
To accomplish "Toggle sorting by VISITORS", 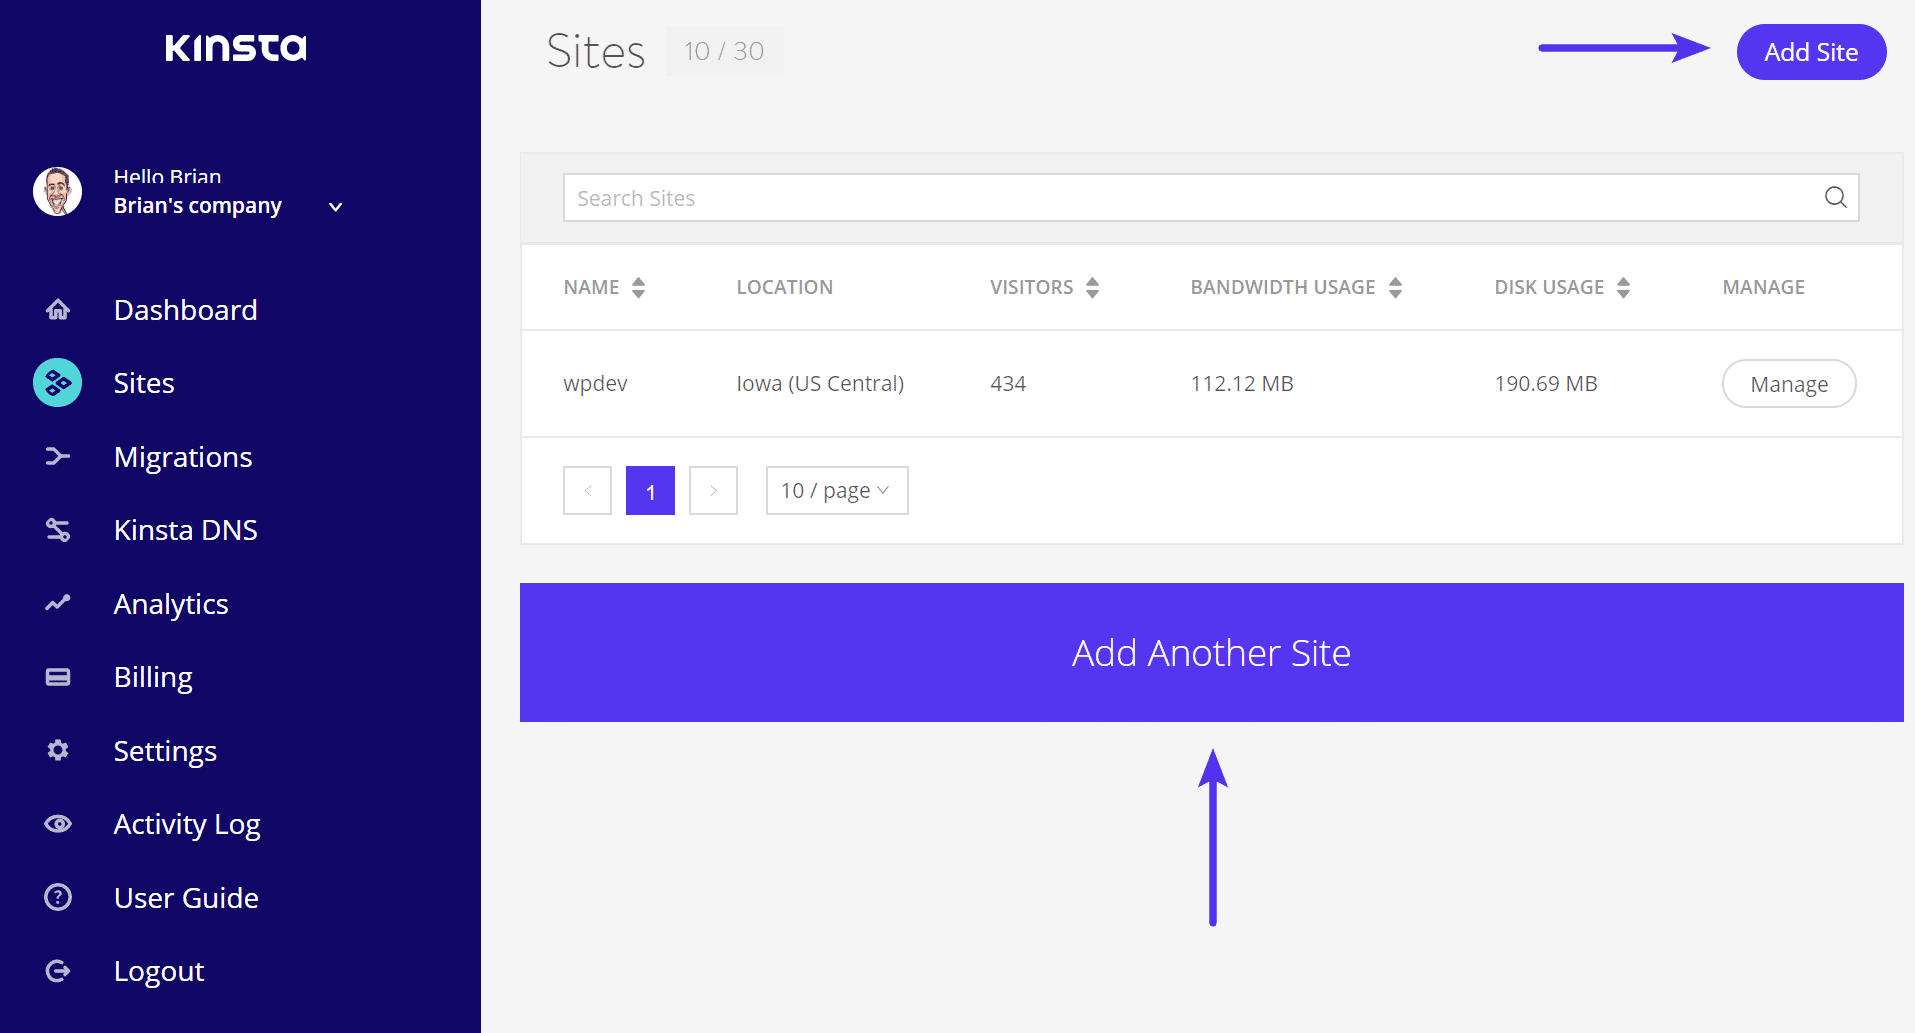I will pos(1092,287).
